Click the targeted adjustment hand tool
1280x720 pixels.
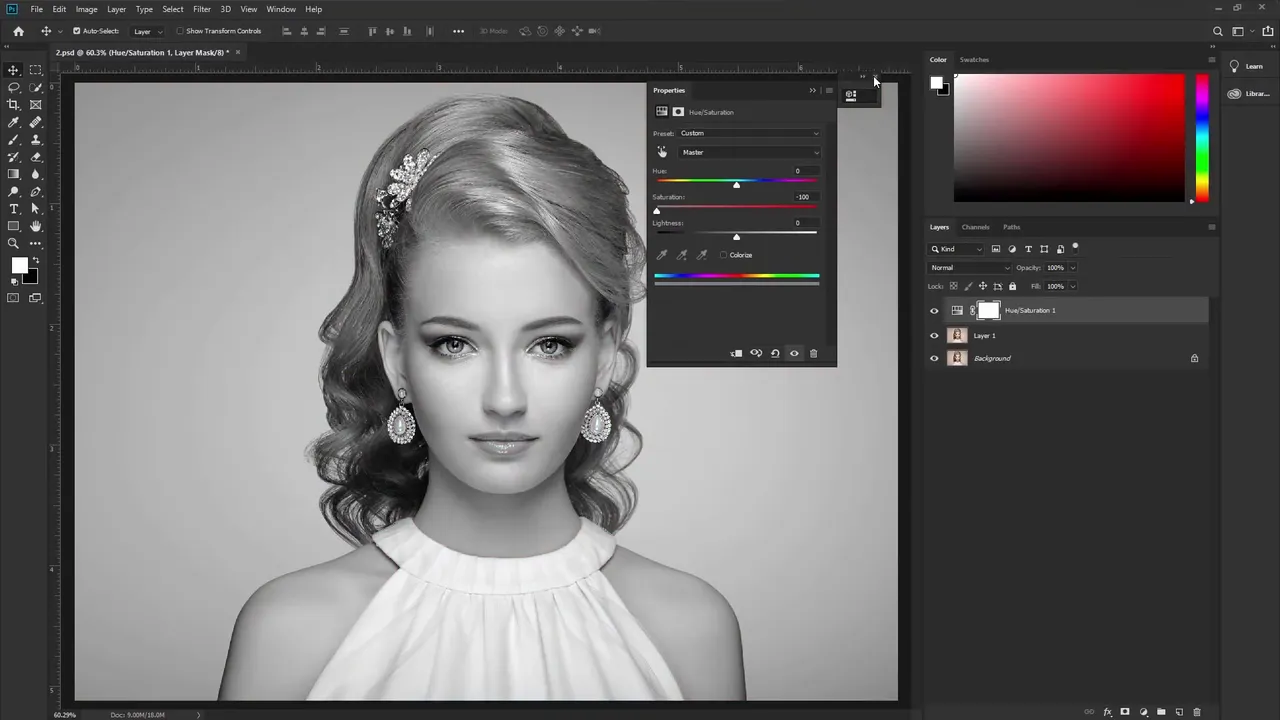[662, 152]
